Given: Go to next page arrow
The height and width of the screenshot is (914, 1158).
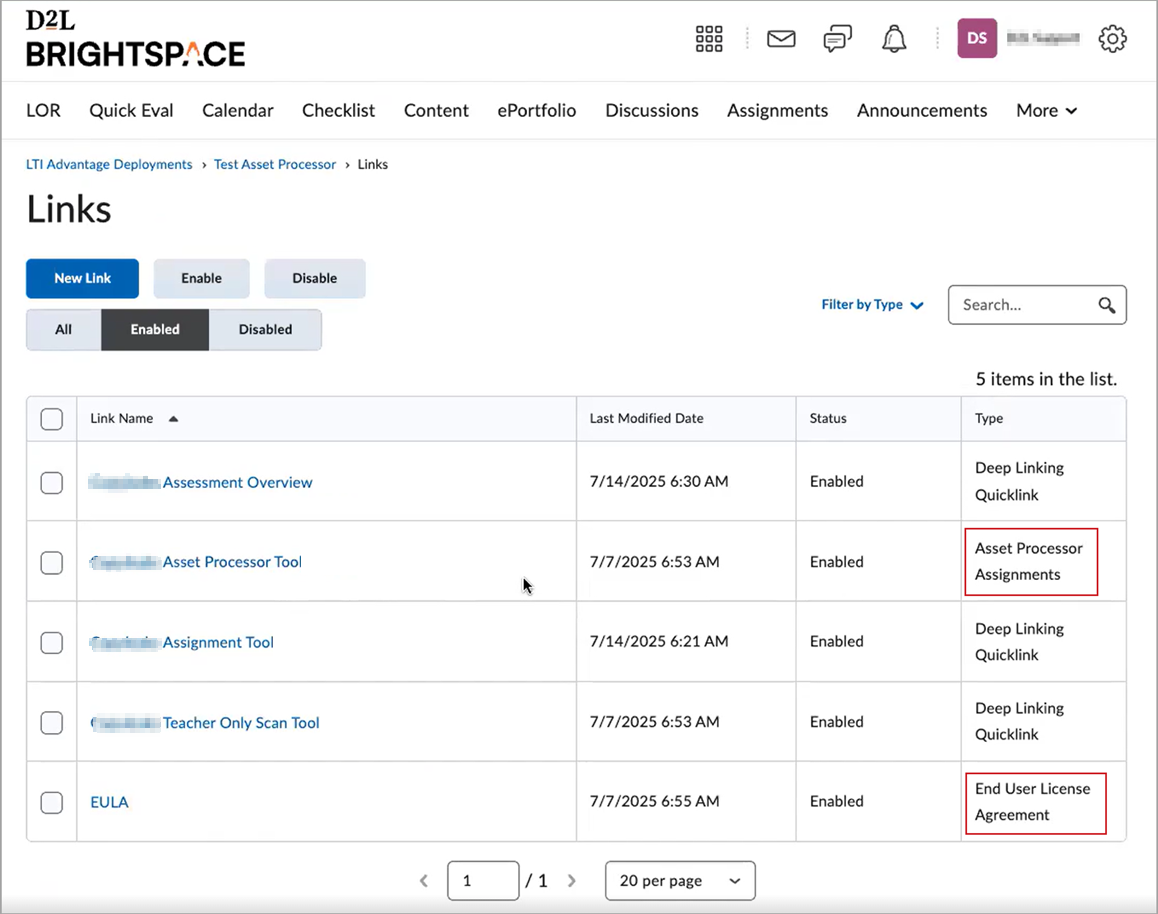Looking at the screenshot, I should click(572, 881).
